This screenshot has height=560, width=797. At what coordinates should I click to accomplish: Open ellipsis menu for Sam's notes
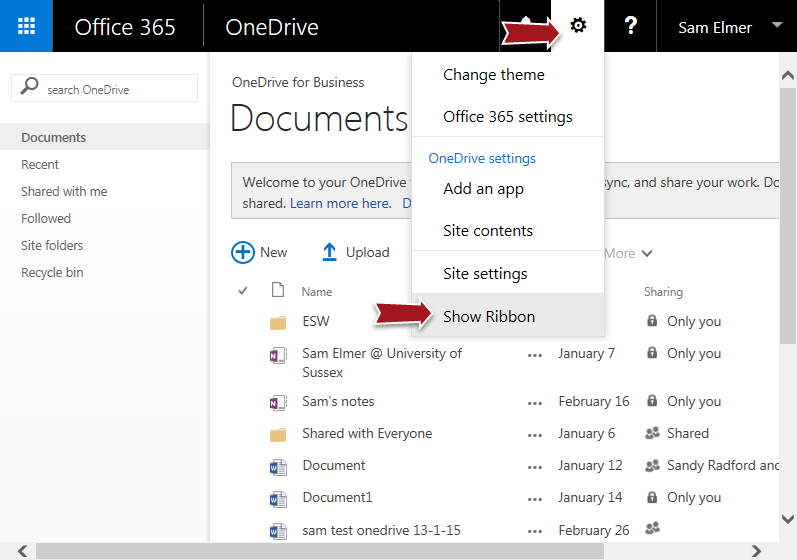point(535,403)
